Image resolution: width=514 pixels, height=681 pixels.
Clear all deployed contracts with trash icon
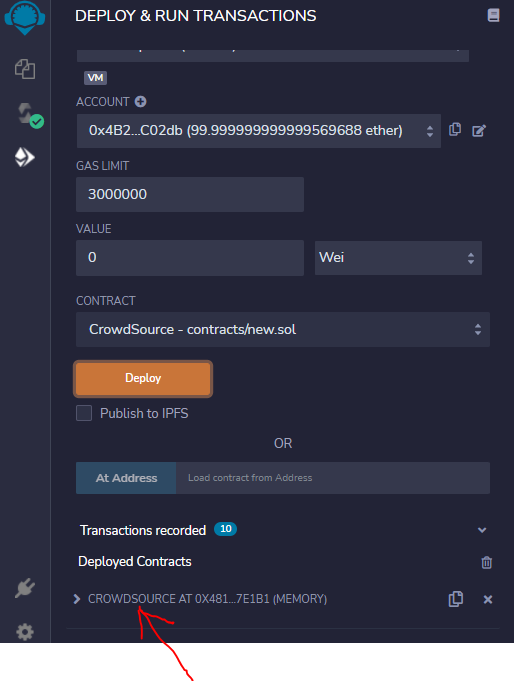pos(487,562)
